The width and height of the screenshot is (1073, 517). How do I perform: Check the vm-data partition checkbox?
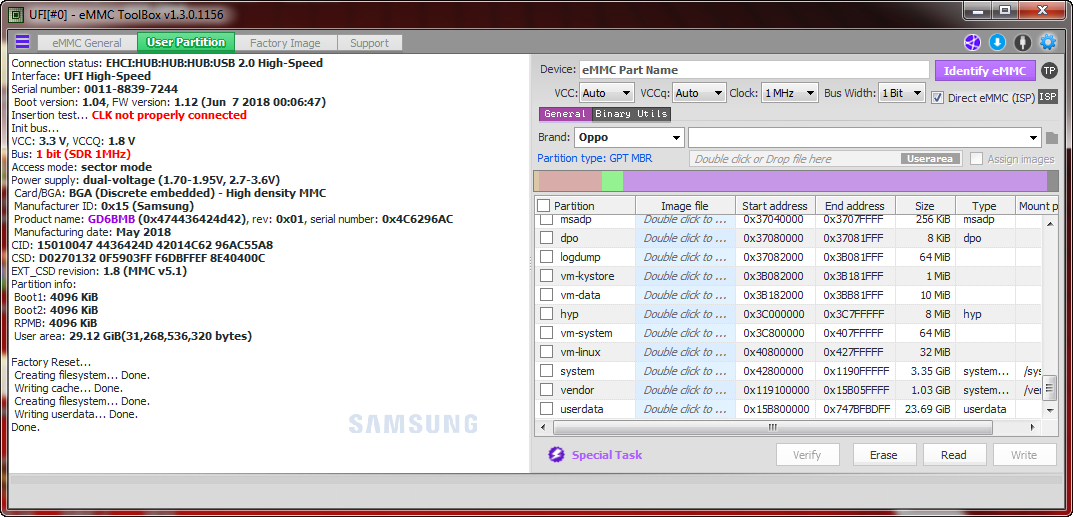click(x=546, y=295)
